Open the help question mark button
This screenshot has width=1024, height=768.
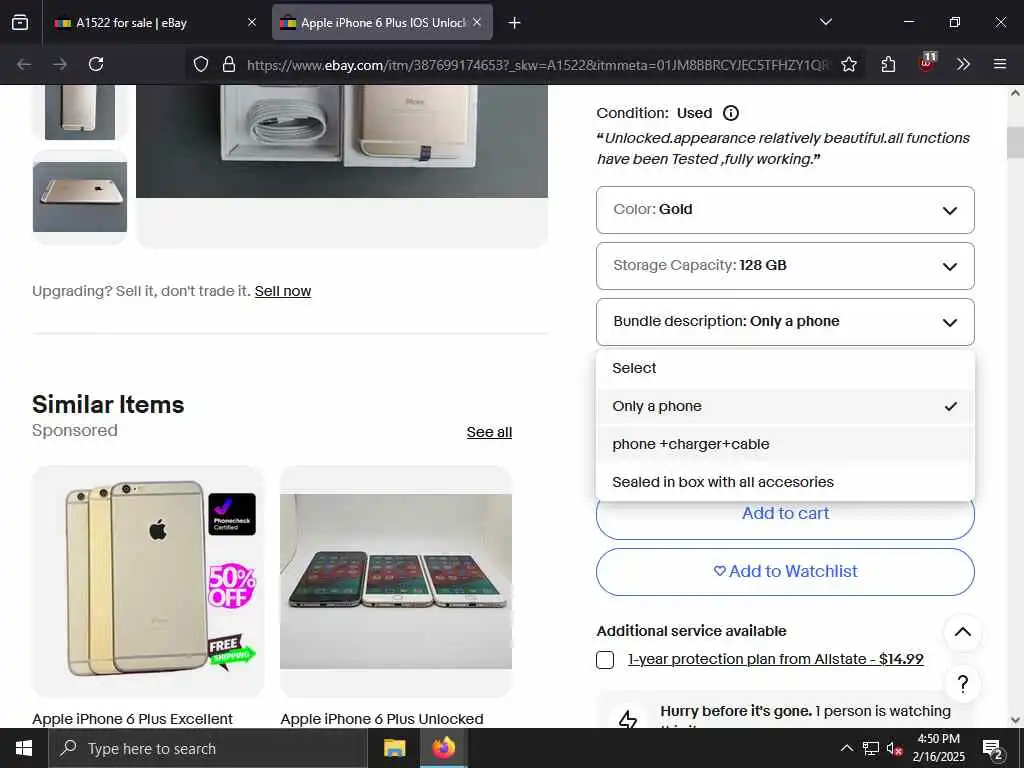(x=963, y=684)
